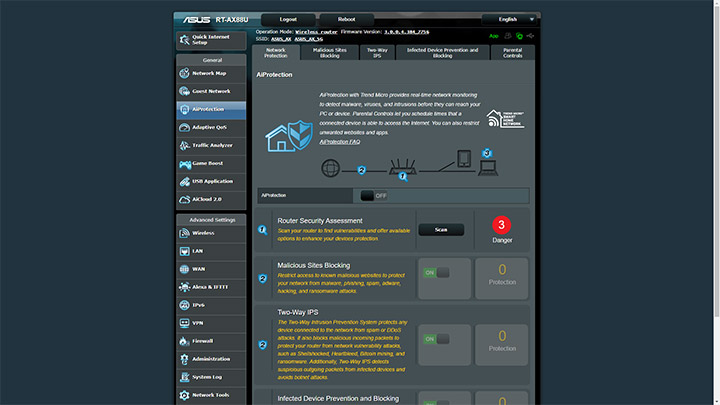Switch to Malicious Sites Blocking tab
The width and height of the screenshot is (720, 405).
[x=330, y=53]
